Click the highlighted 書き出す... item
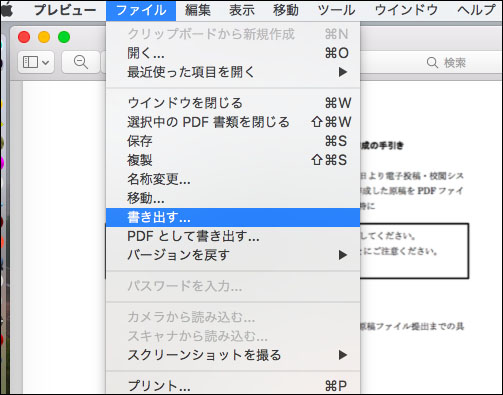The height and width of the screenshot is (395, 503). [x=233, y=217]
